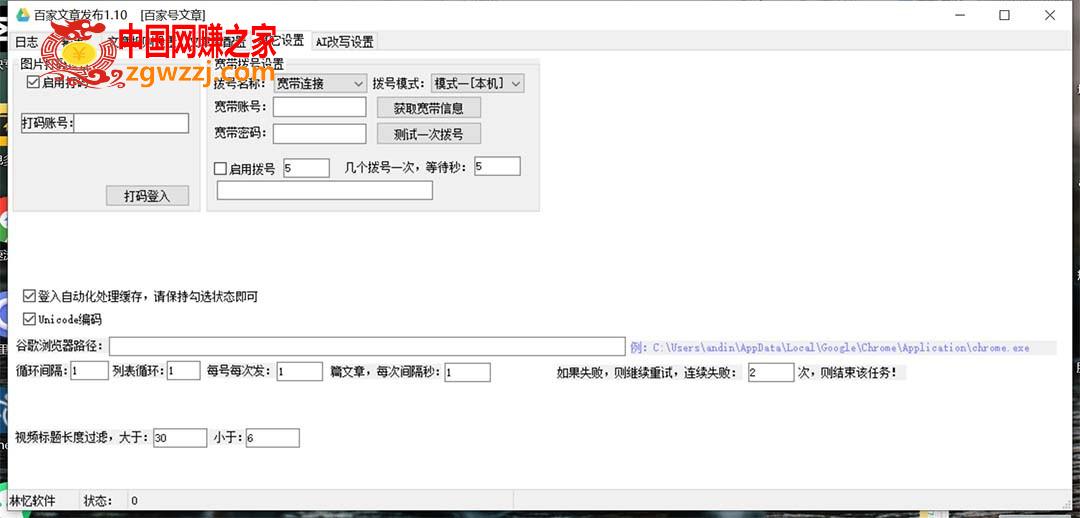Expand the 拨号模式 模式一[本机] dropdown

pos(477,83)
